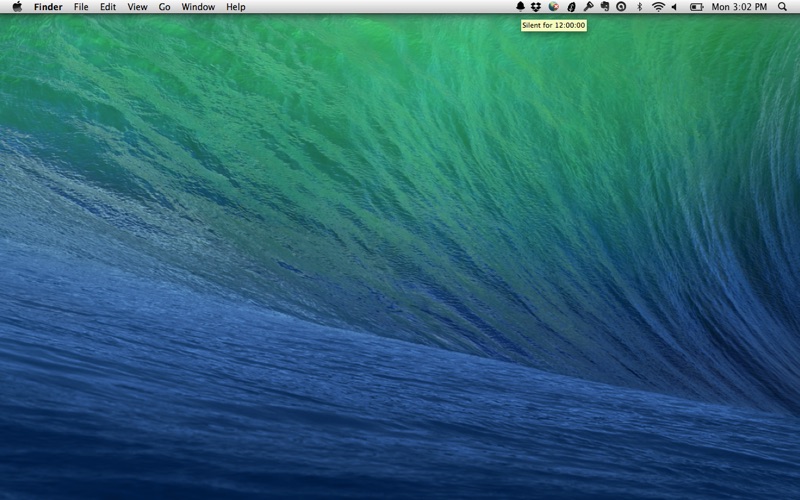The width and height of the screenshot is (800, 500).
Task: Open the Dropbox menu bar icon
Action: 536,7
